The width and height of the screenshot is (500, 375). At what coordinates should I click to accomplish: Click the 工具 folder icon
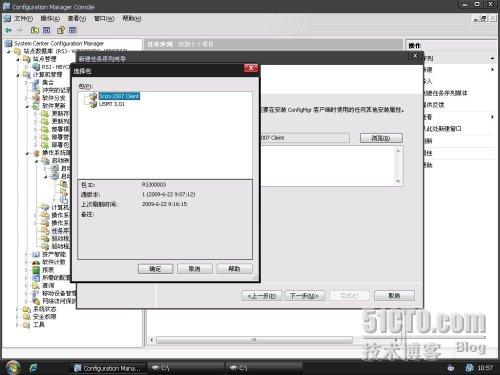click(x=27, y=325)
